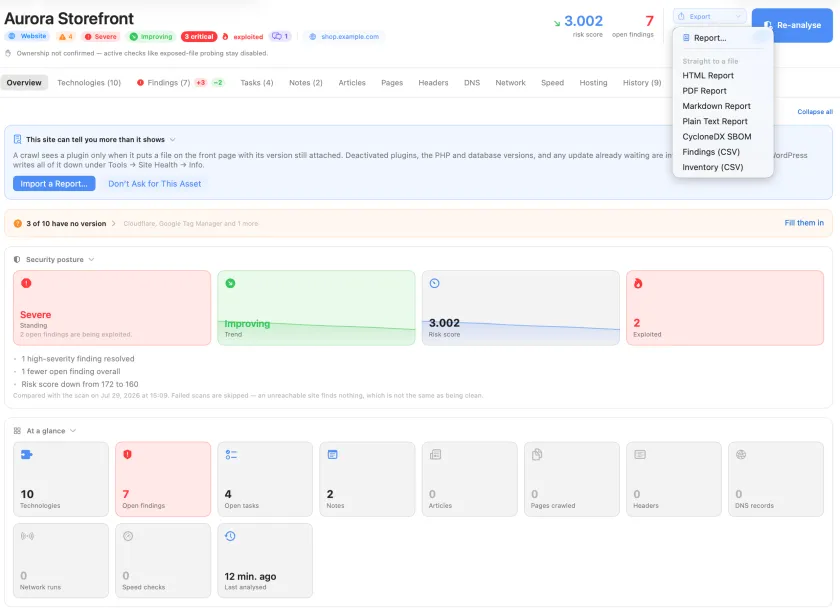Select the Overview tab
The width and height of the screenshot is (840, 612).
pyautogui.click(x=24, y=83)
